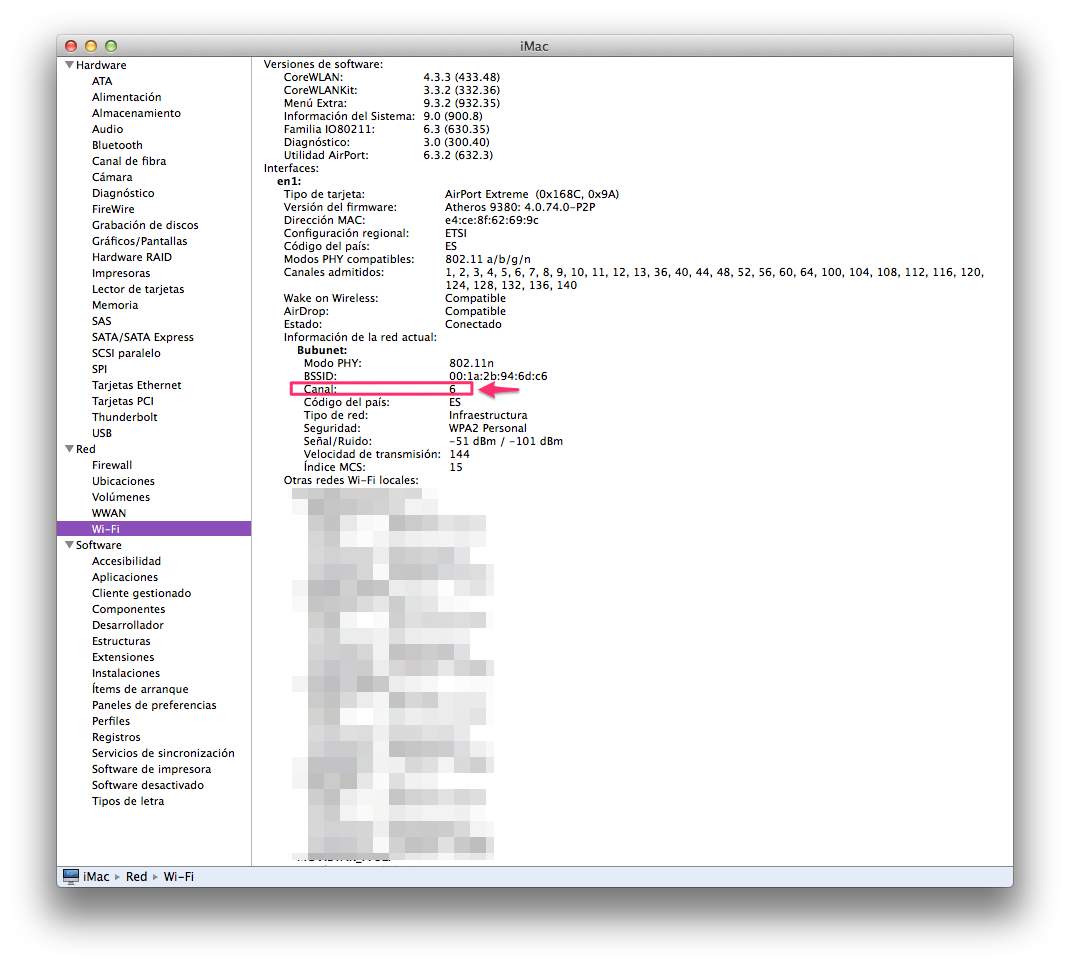
Task: Click the WPA2 Personal security value
Action: [487, 428]
